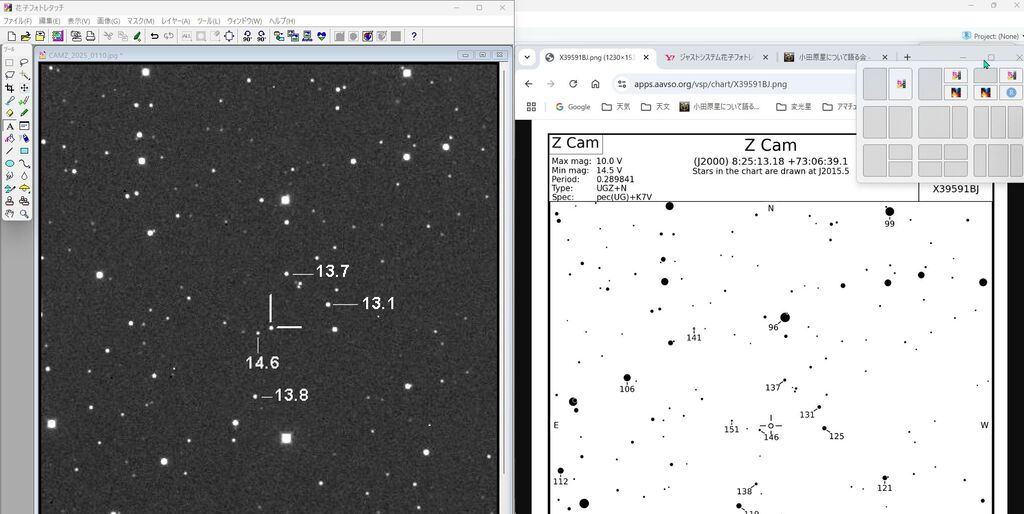Select the polygon selection tool
Screen dimensions: 1024x514
click(10, 75)
